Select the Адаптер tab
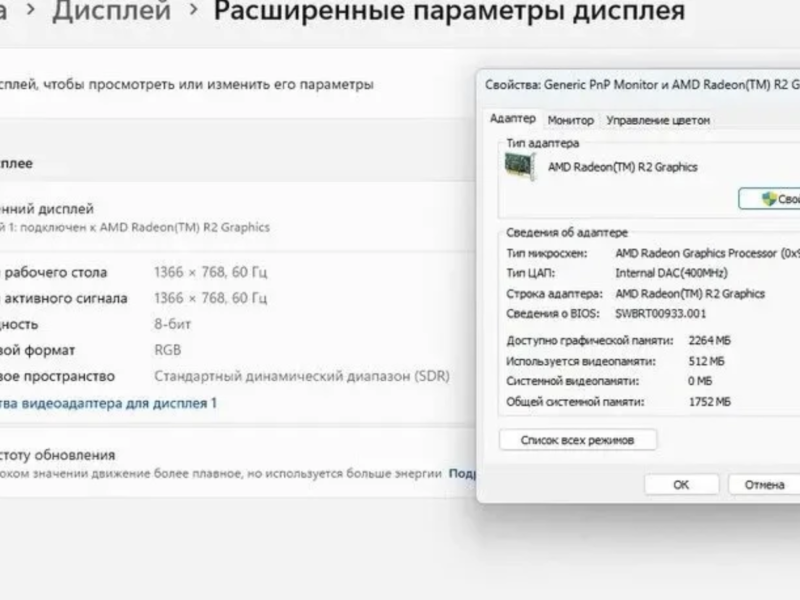This screenshot has height=600, width=800. 514,117
